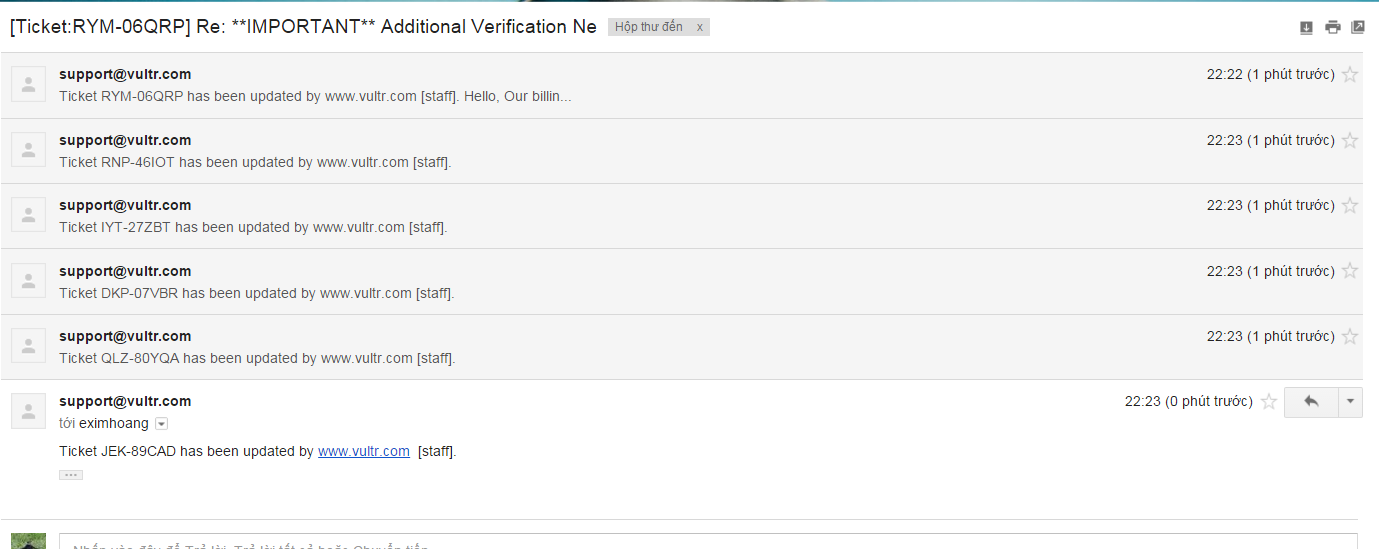
Task: Star the expanded Ticket JEK-89CAD message
Action: (x=1269, y=401)
